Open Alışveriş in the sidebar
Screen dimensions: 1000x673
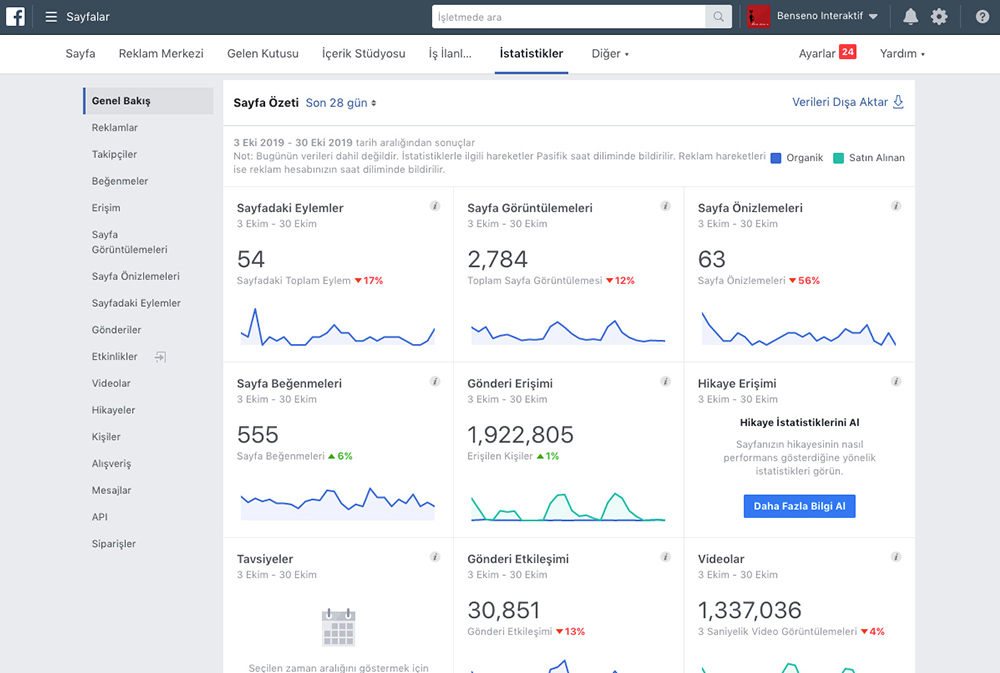(111, 464)
